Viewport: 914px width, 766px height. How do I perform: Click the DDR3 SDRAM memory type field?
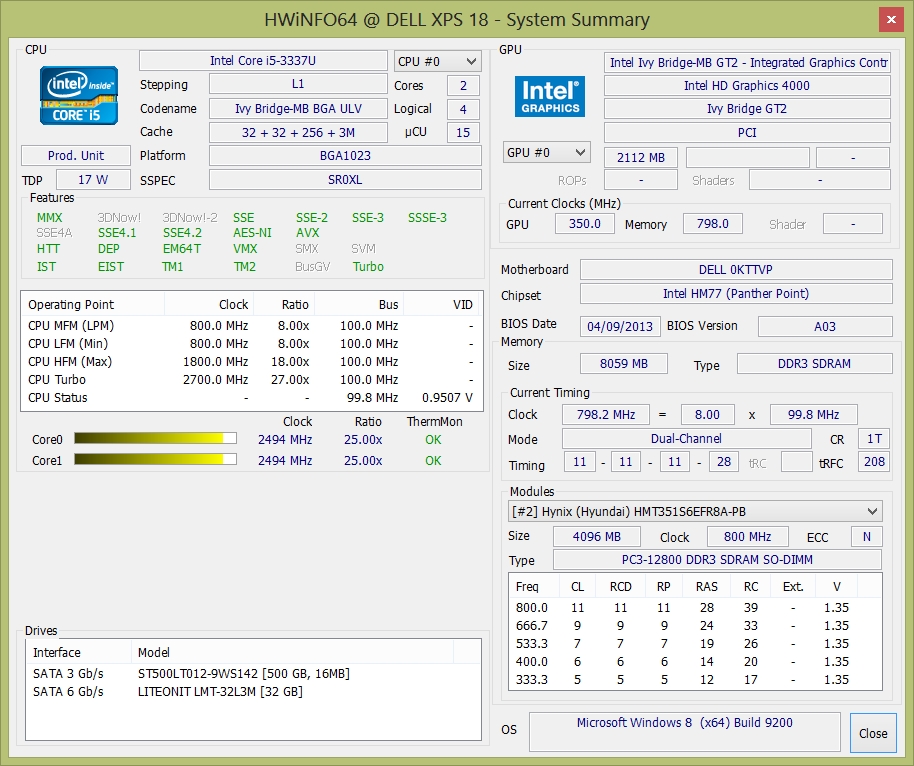click(814, 364)
